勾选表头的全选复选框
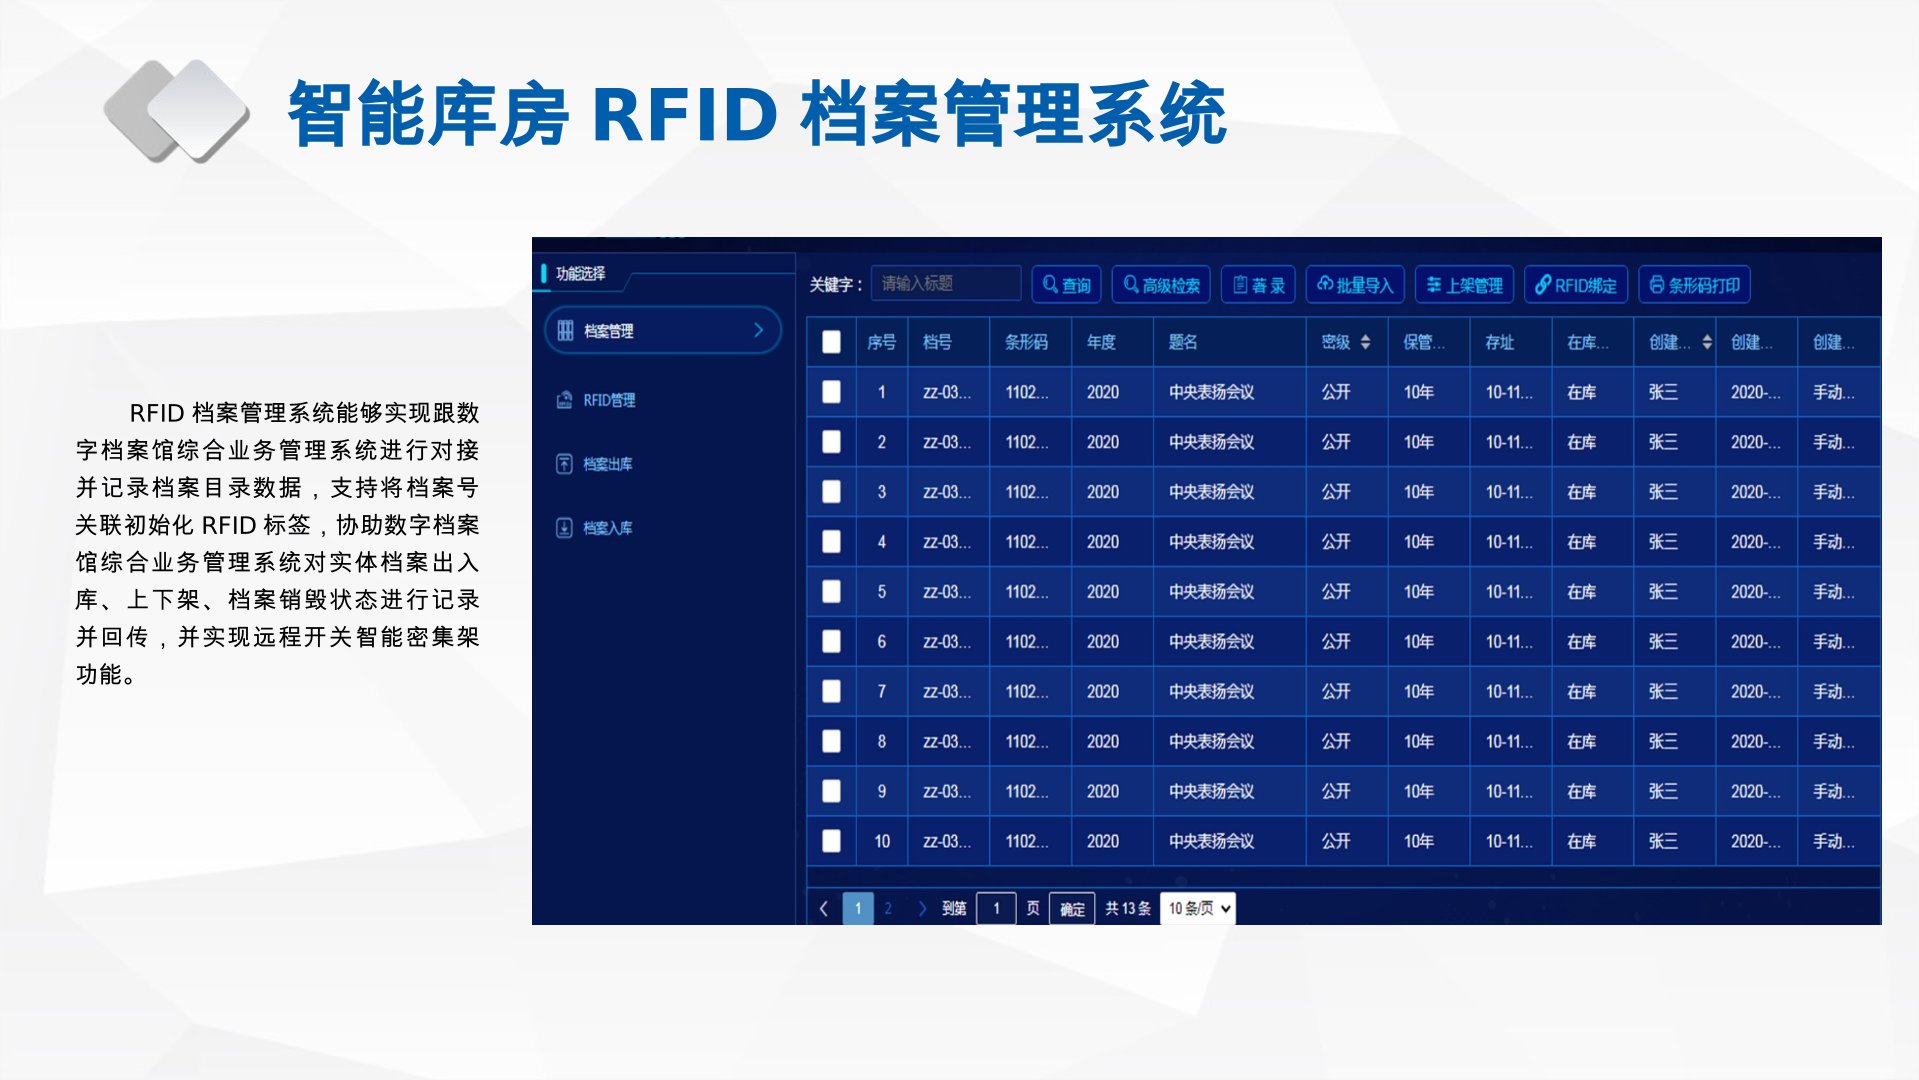 click(831, 341)
